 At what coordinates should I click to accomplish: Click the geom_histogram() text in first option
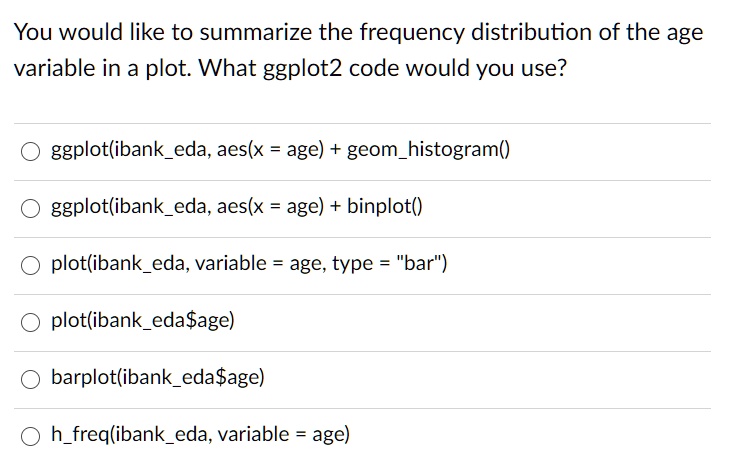pos(428,150)
